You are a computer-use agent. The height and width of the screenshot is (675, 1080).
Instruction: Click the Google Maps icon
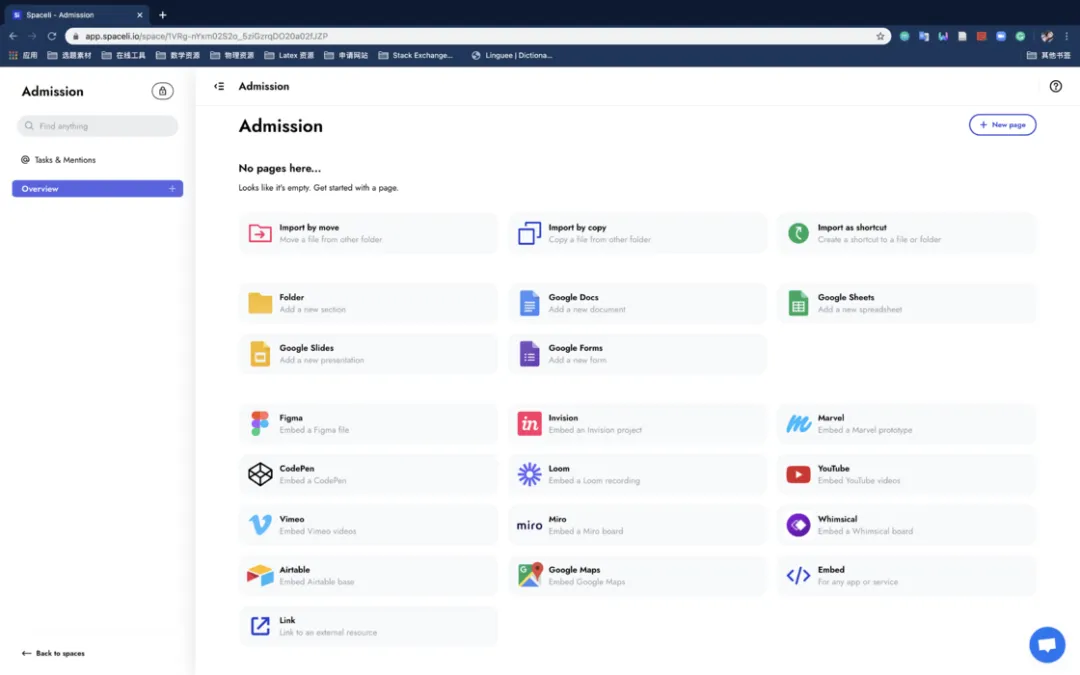(529, 575)
